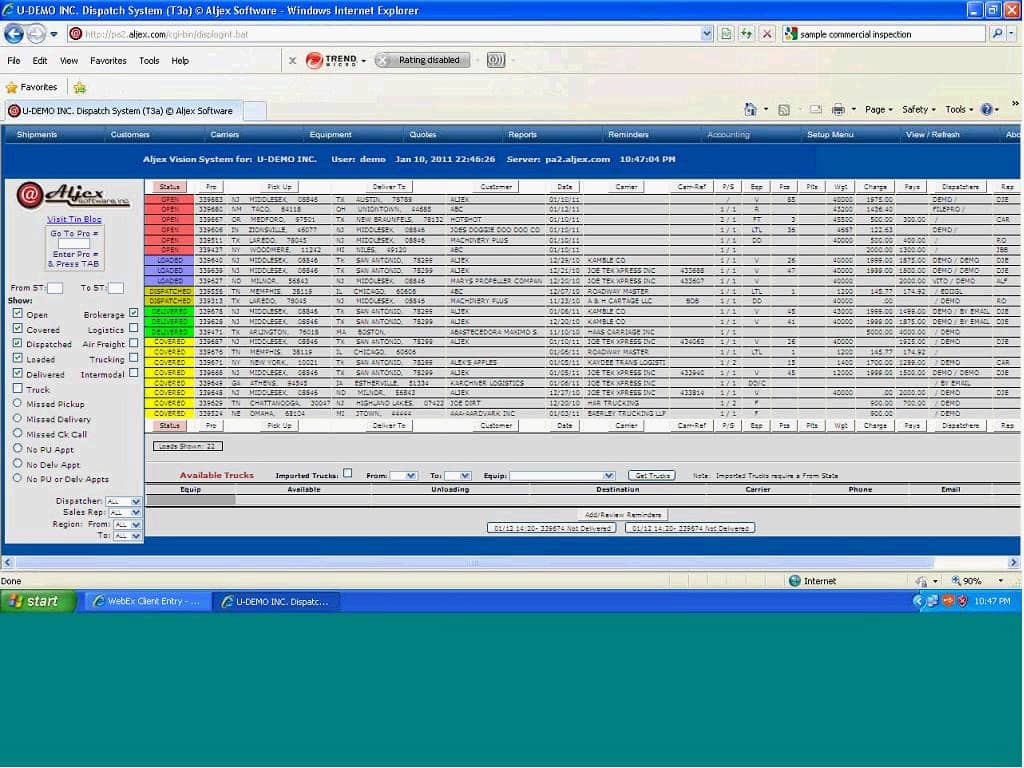Screen dimensions: 1024x768
Task: Click the Read Mail icon
Action: pyautogui.click(x=816, y=110)
